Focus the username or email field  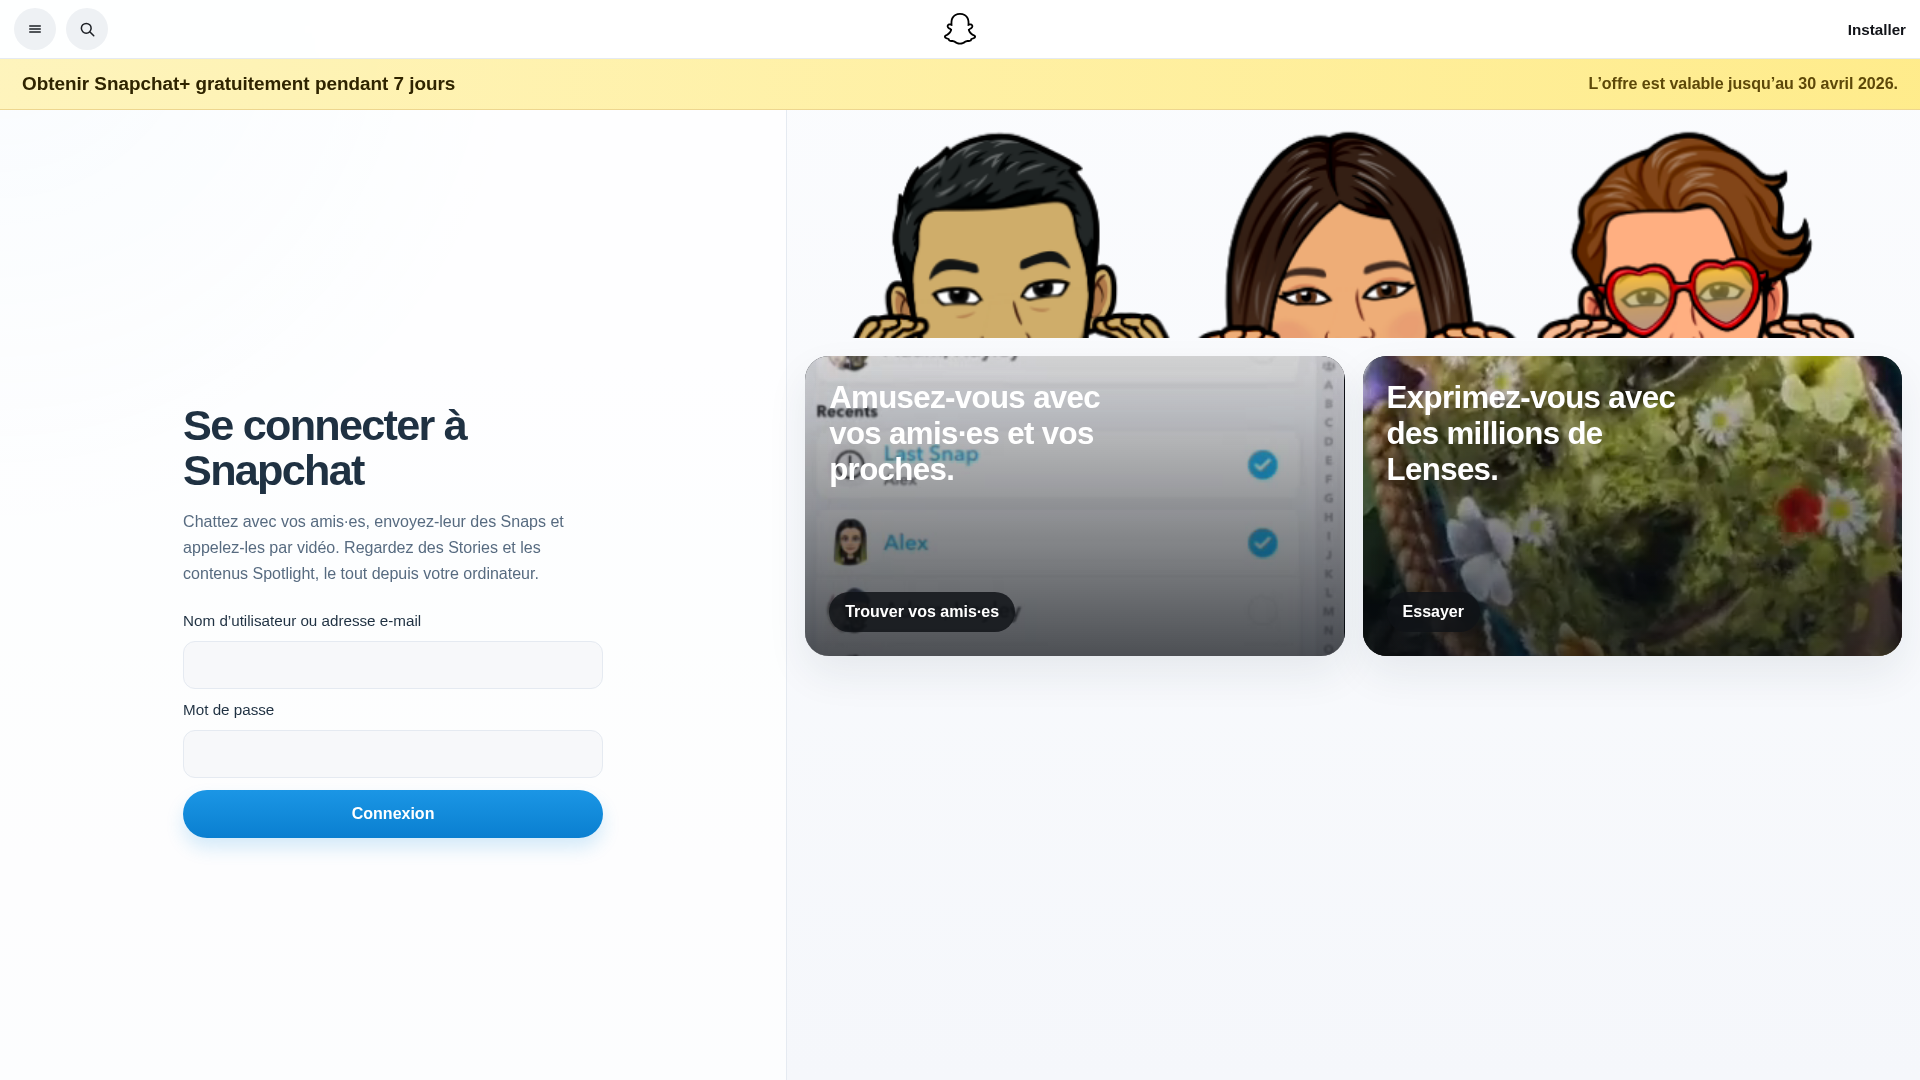pyautogui.click(x=393, y=665)
